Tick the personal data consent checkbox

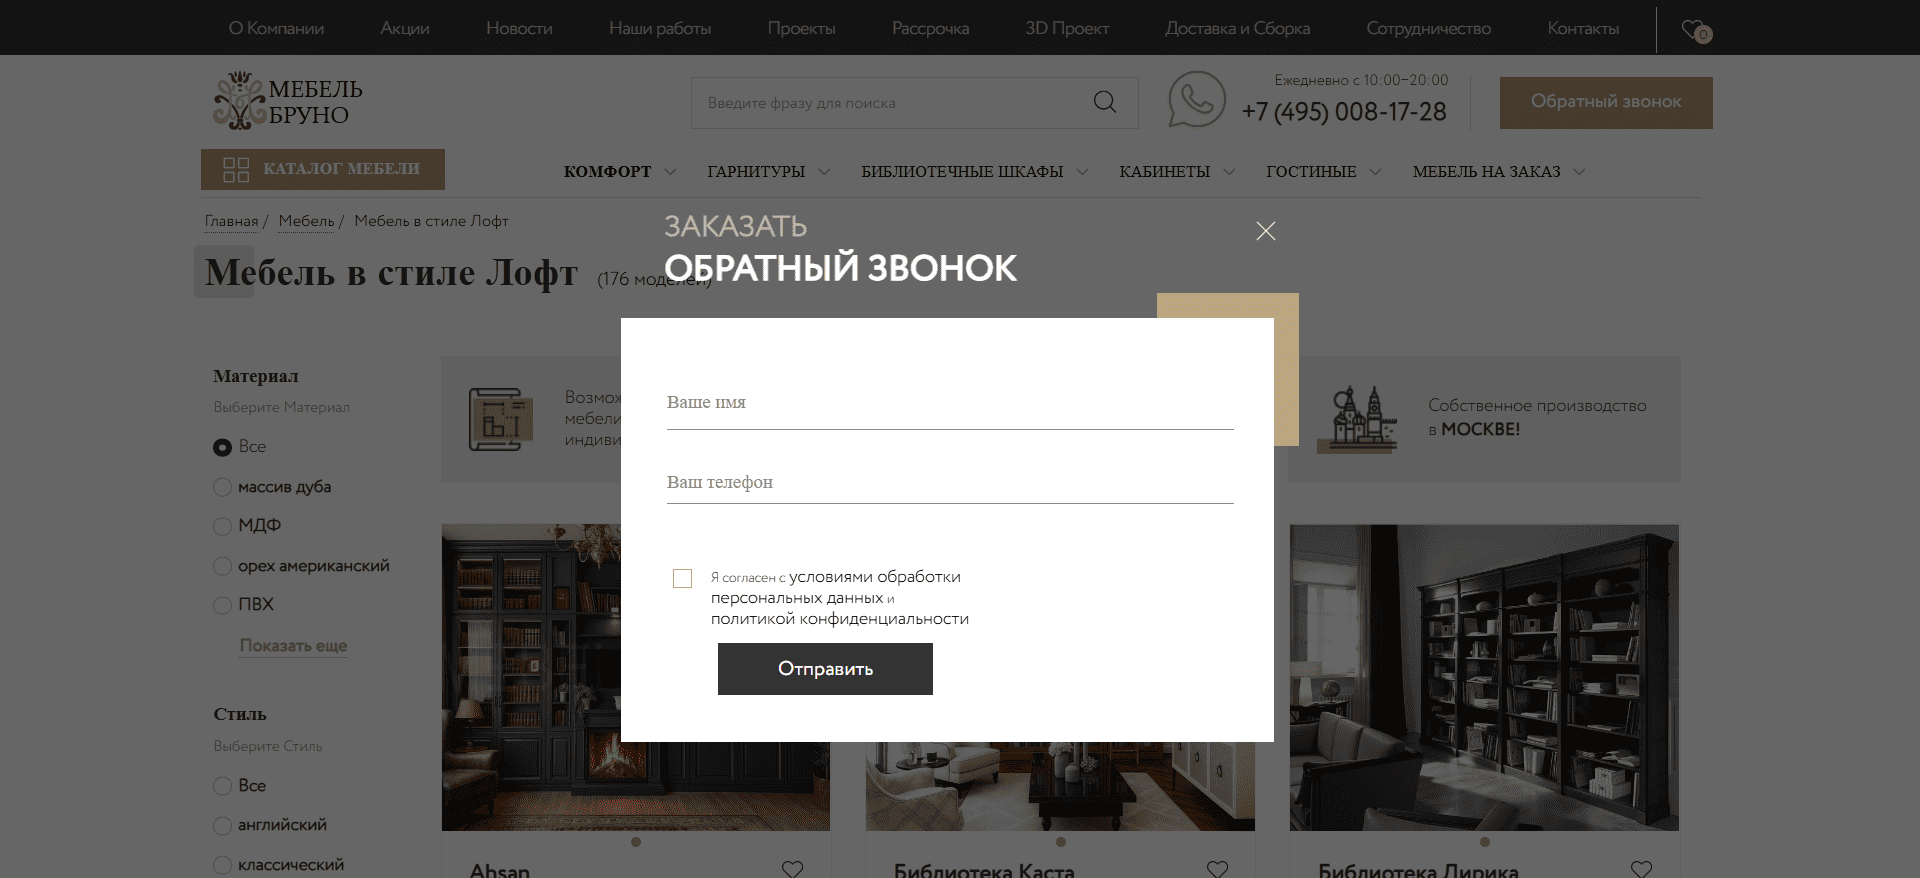[x=683, y=578]
